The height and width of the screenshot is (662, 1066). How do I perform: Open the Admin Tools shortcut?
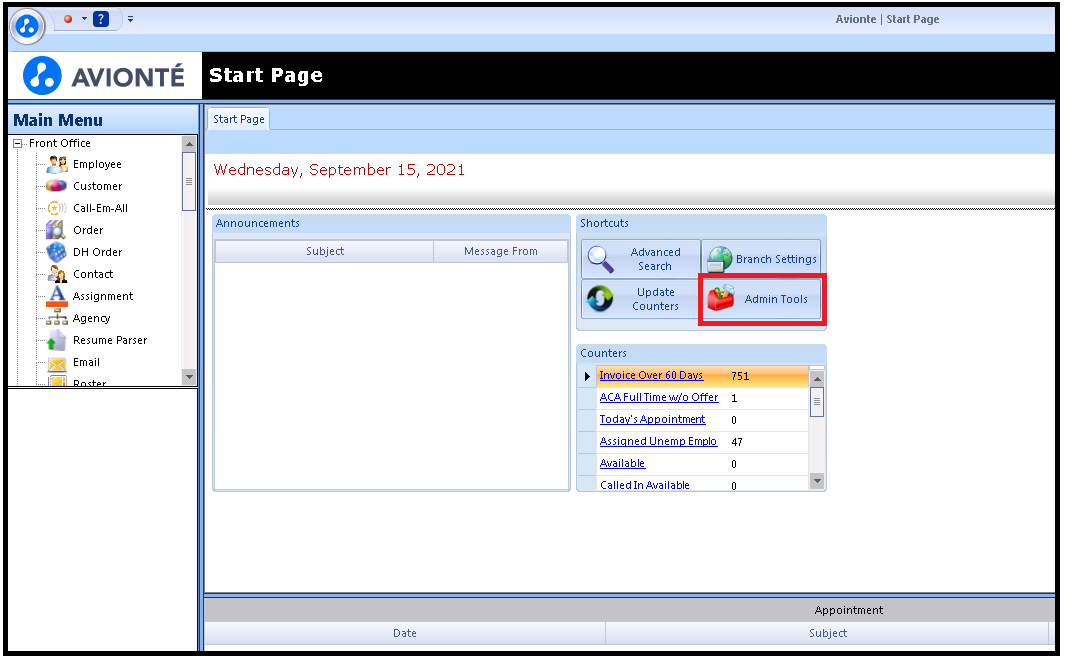click(x=761, y=299)
